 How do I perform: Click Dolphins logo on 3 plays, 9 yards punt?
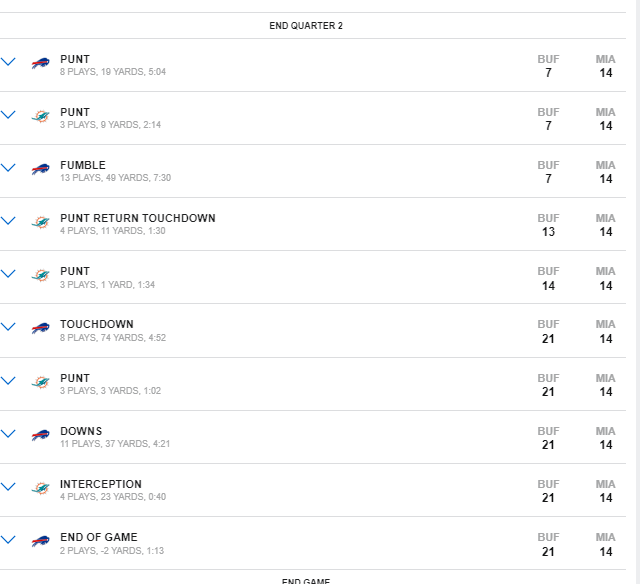click(x=40, y=116)
